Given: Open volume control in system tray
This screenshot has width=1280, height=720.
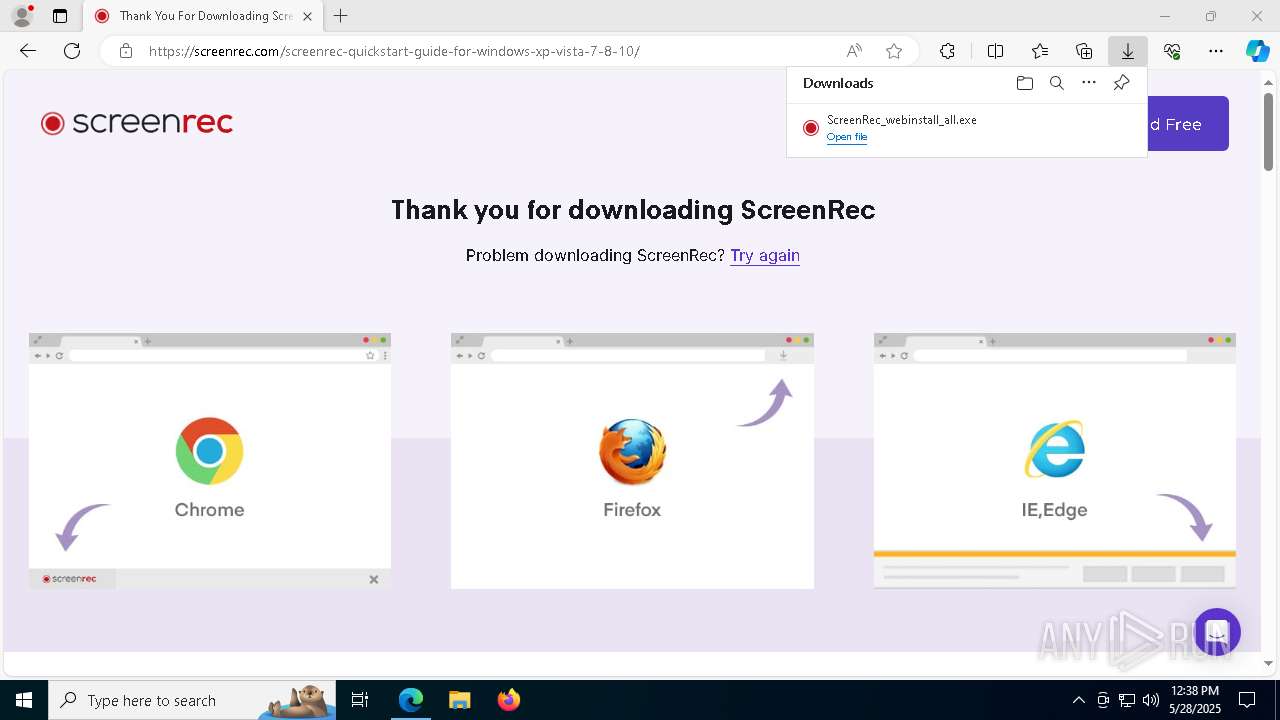Looking at the screenshot, I should 1150,700.
